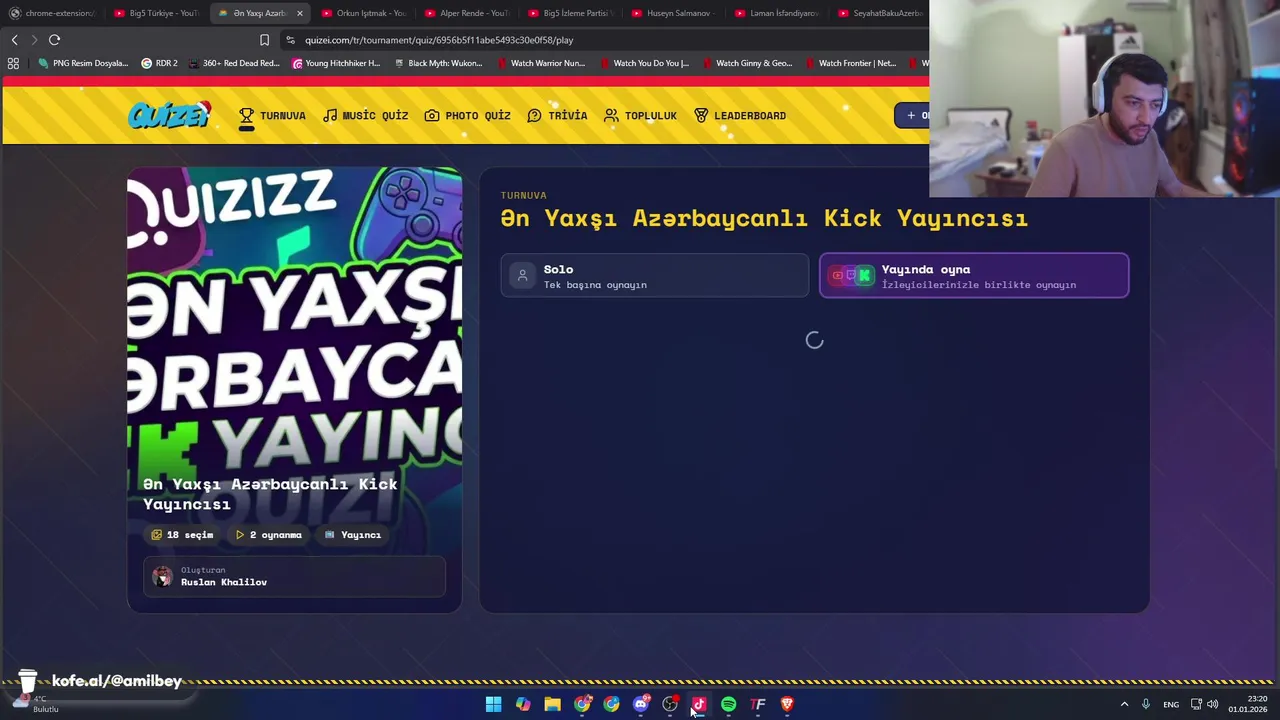Click the Quizei logo
The height and width of the screenshot is (720, 1280).
click(169, 115)
